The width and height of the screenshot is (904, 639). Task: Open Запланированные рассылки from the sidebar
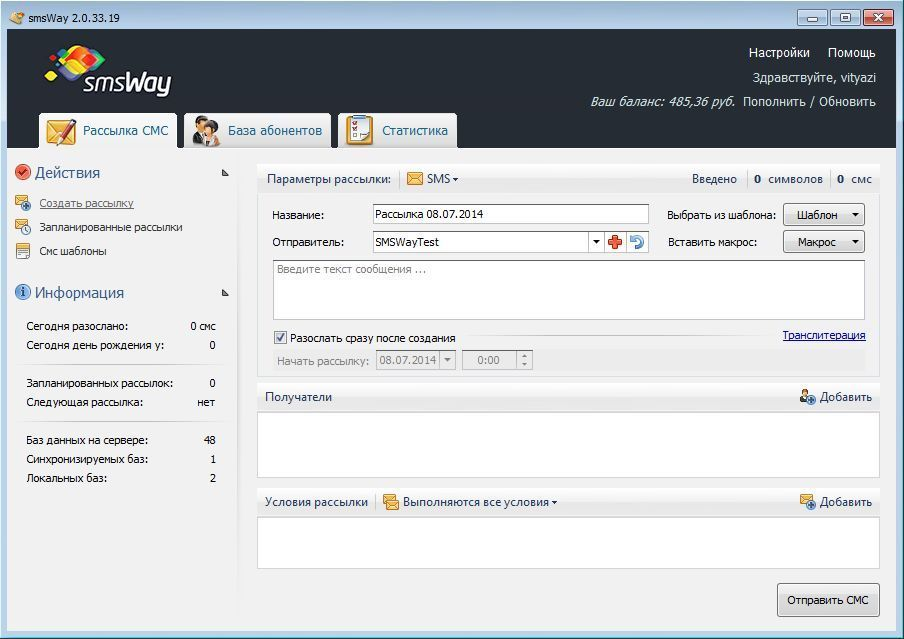tap(110, 227)
